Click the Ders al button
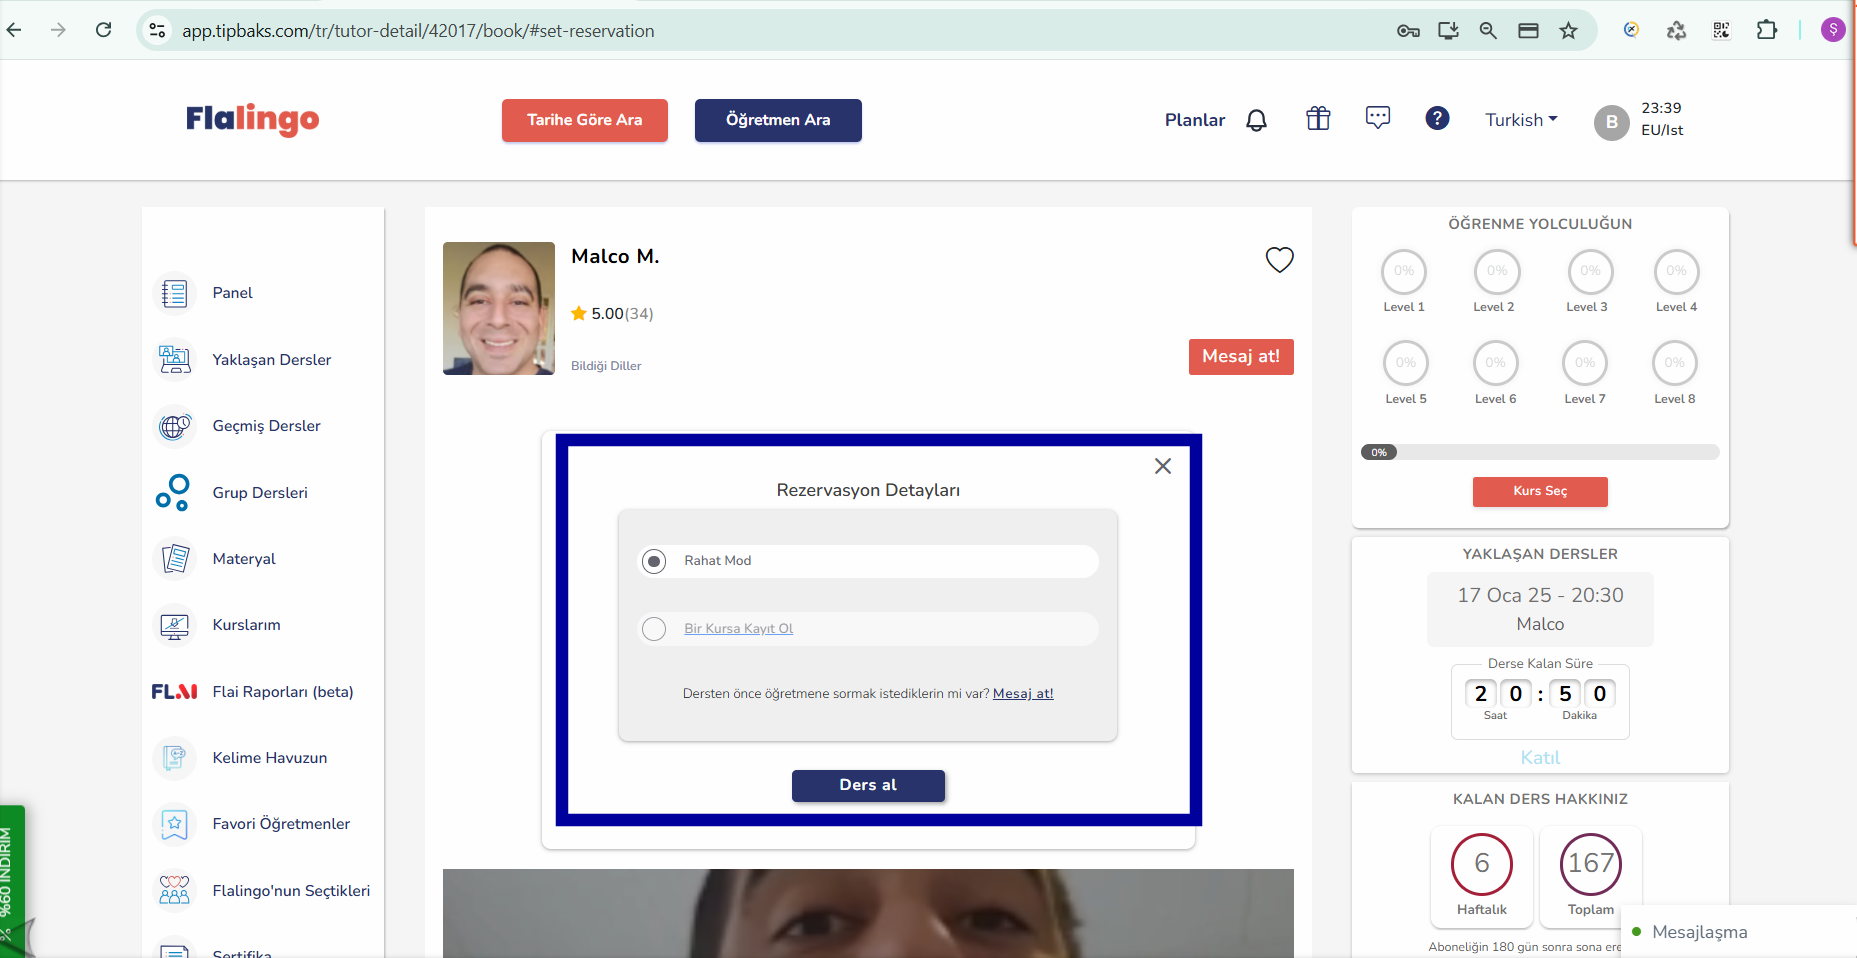1857x958 pixels. 868,785
